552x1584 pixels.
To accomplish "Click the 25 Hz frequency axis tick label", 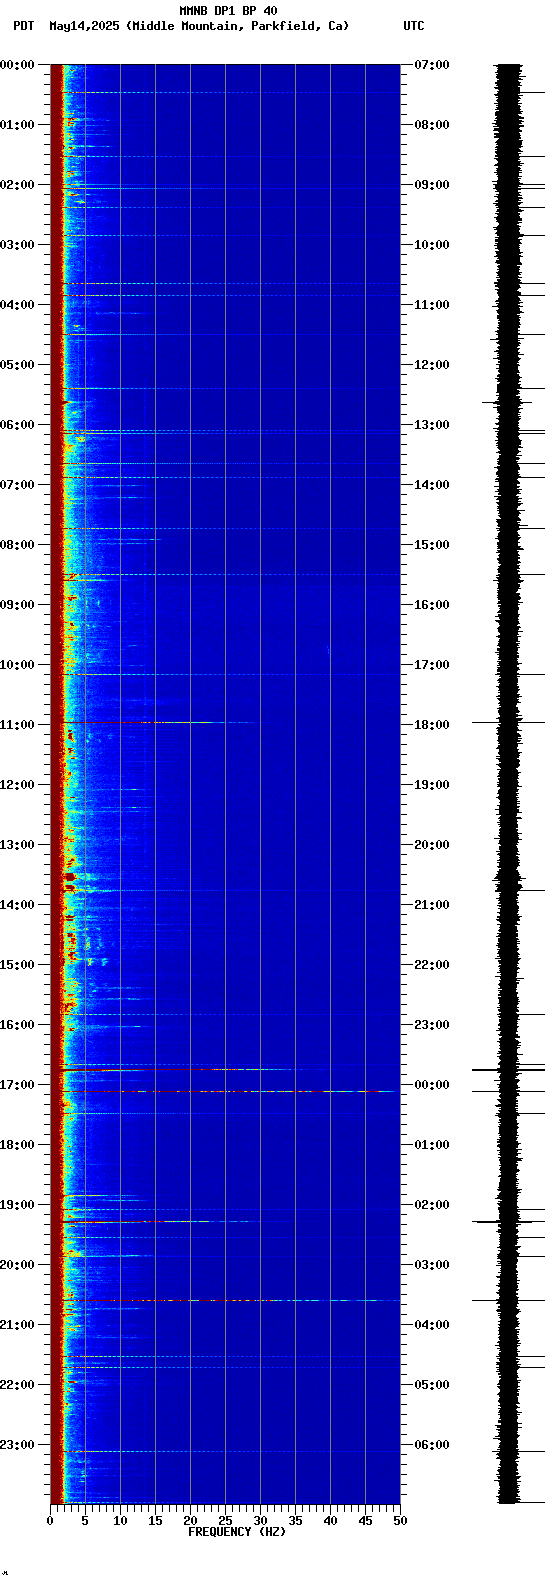I will tap(225, 1521).
